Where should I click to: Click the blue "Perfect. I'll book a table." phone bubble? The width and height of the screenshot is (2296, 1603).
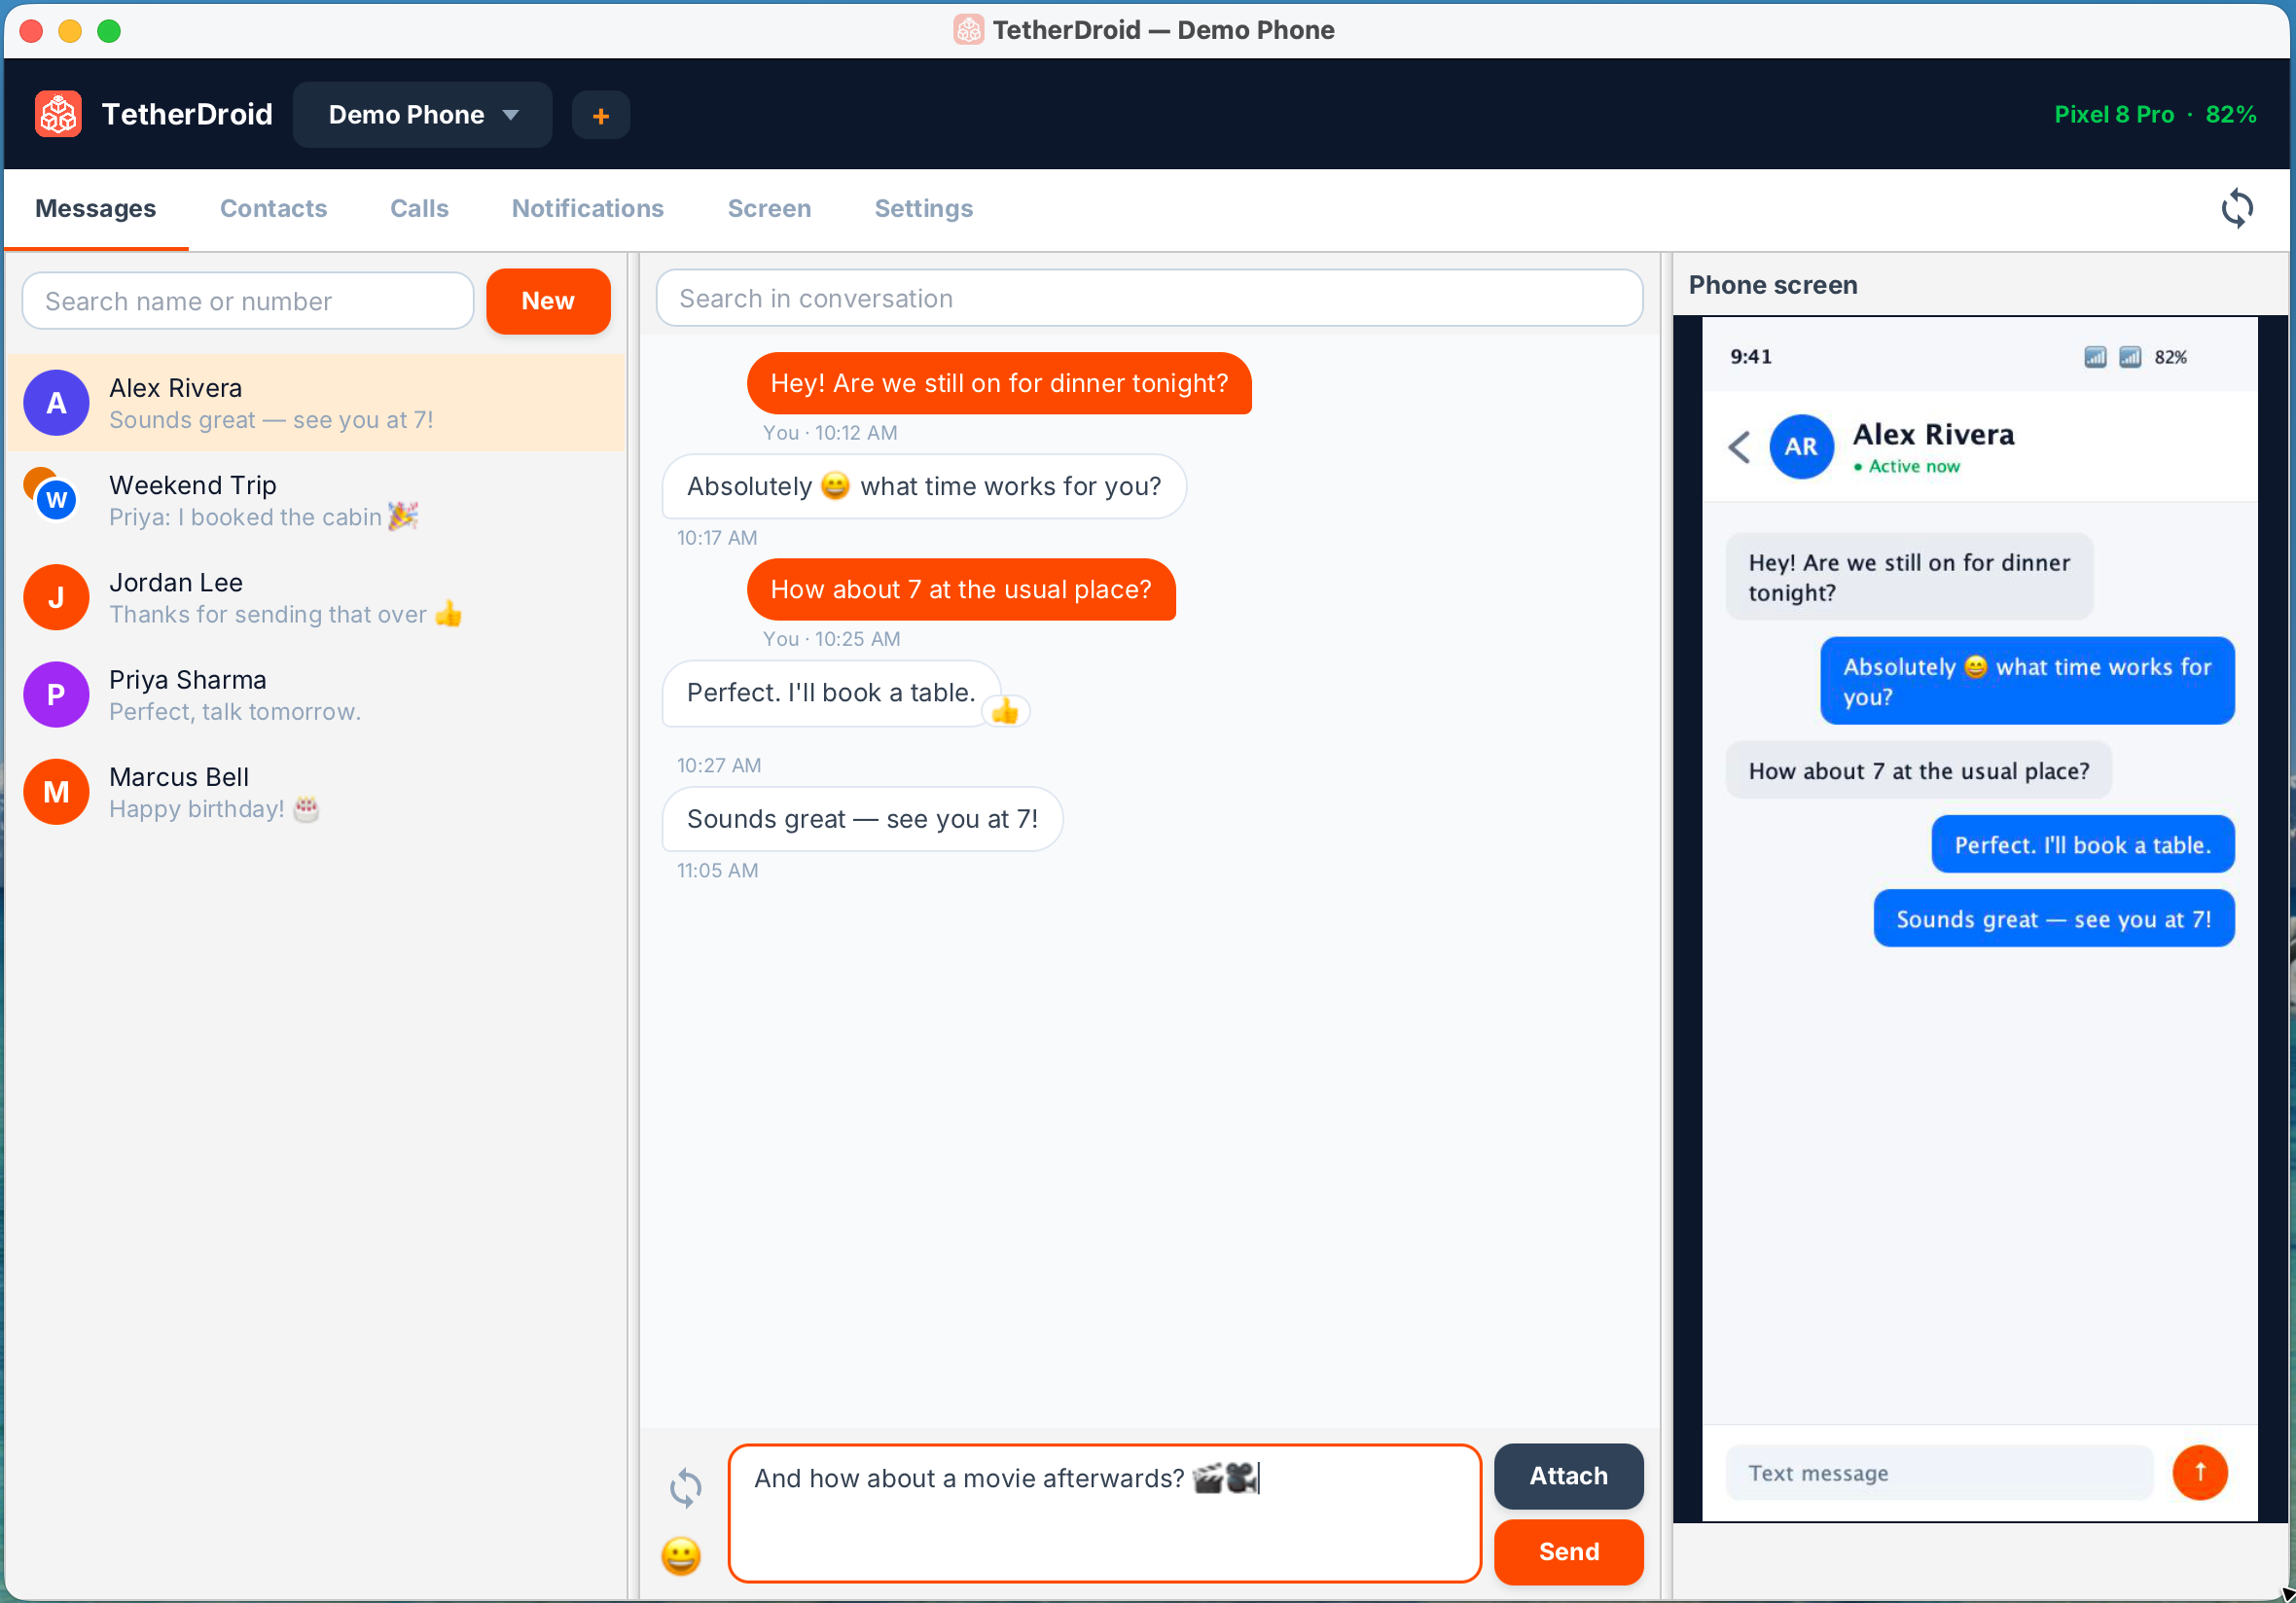click(2082, 845)
